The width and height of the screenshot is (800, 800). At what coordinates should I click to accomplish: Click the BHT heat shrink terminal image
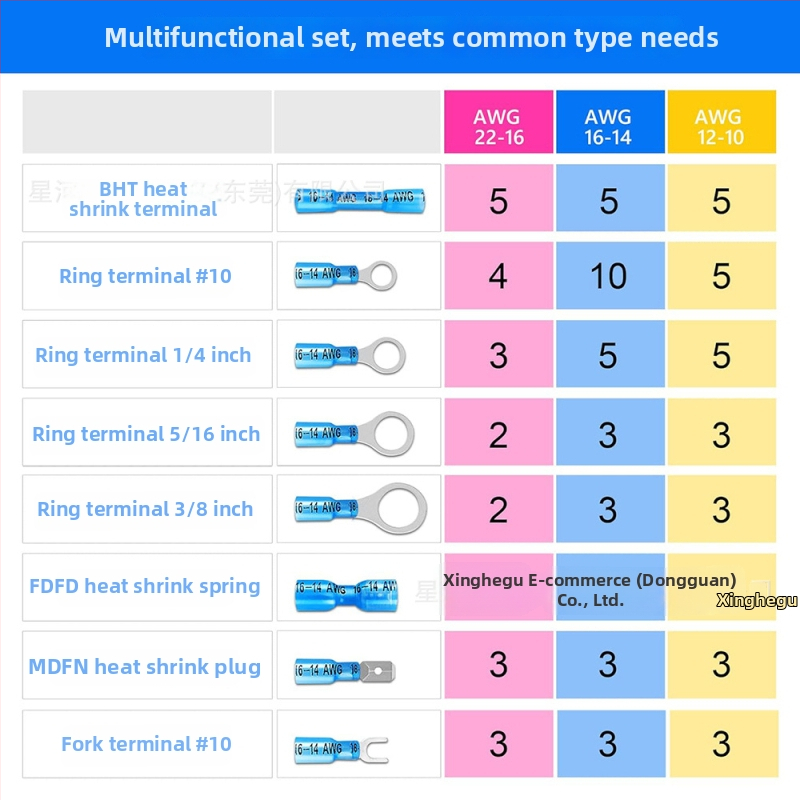(357, 198)
